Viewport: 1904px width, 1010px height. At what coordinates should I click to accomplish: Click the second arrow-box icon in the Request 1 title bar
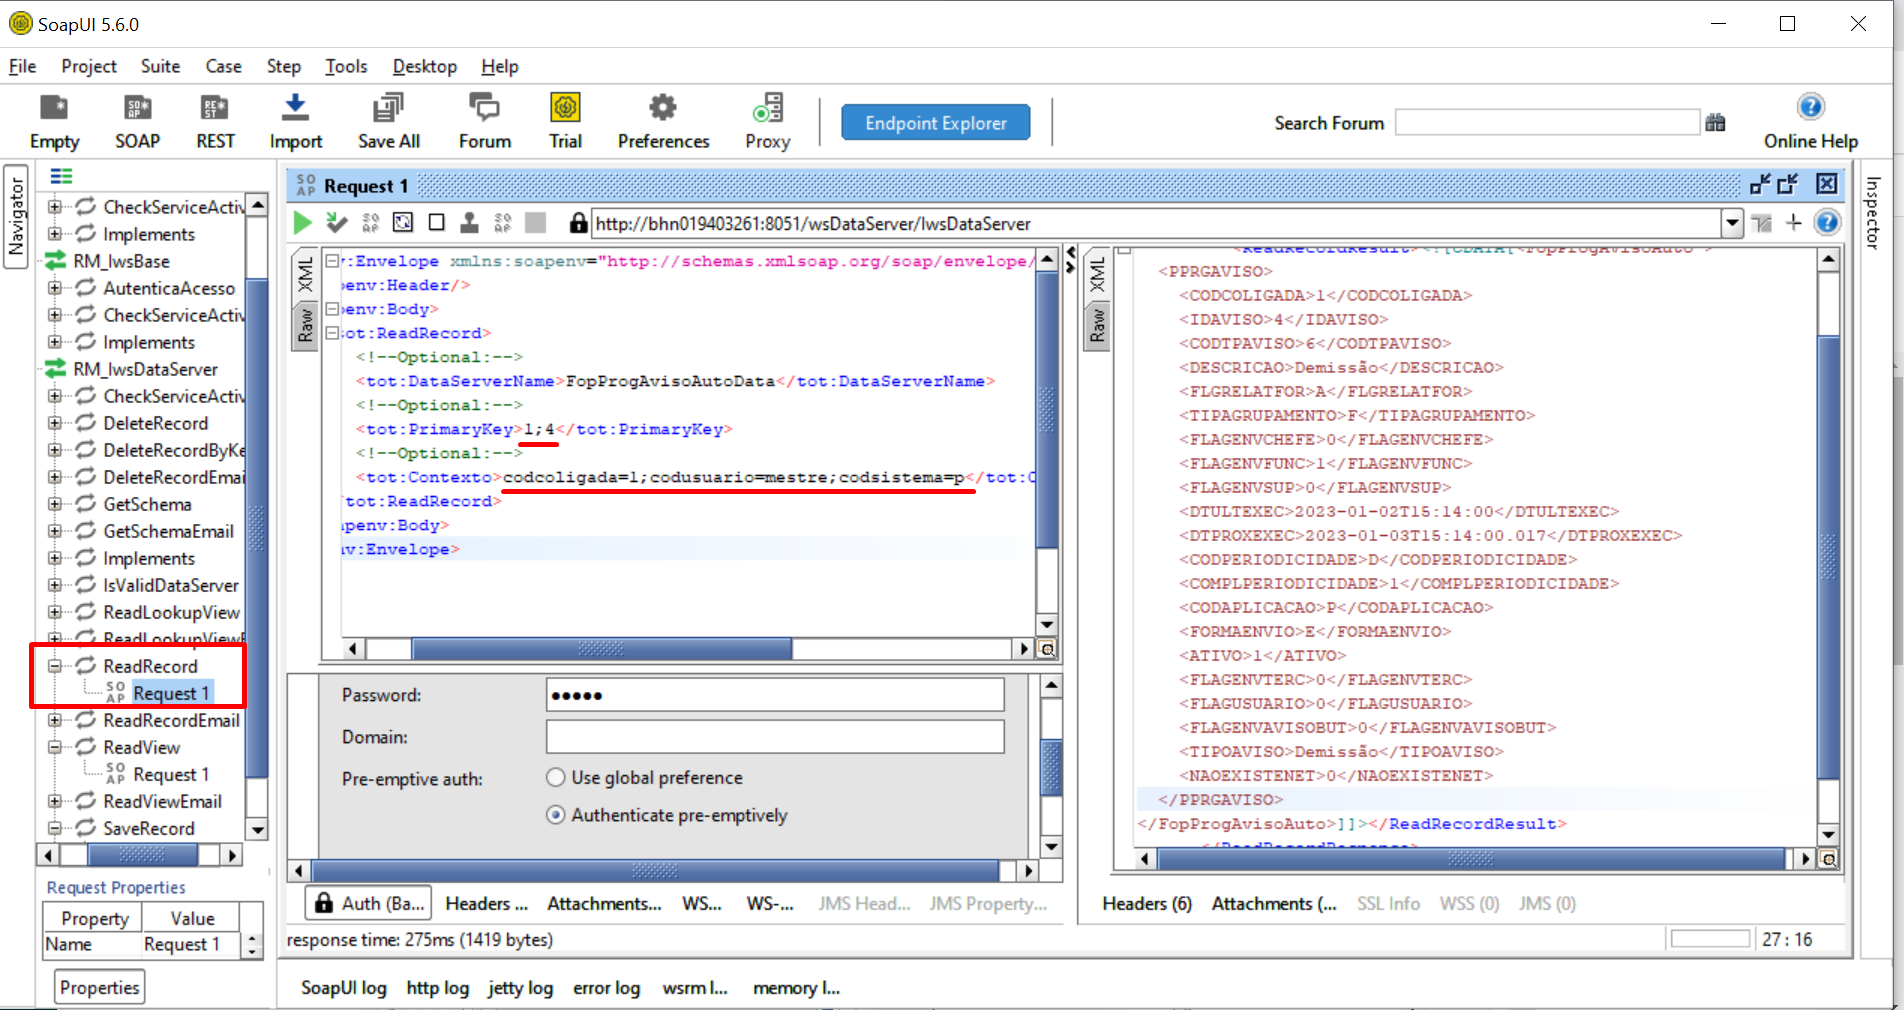[1788, 184]
